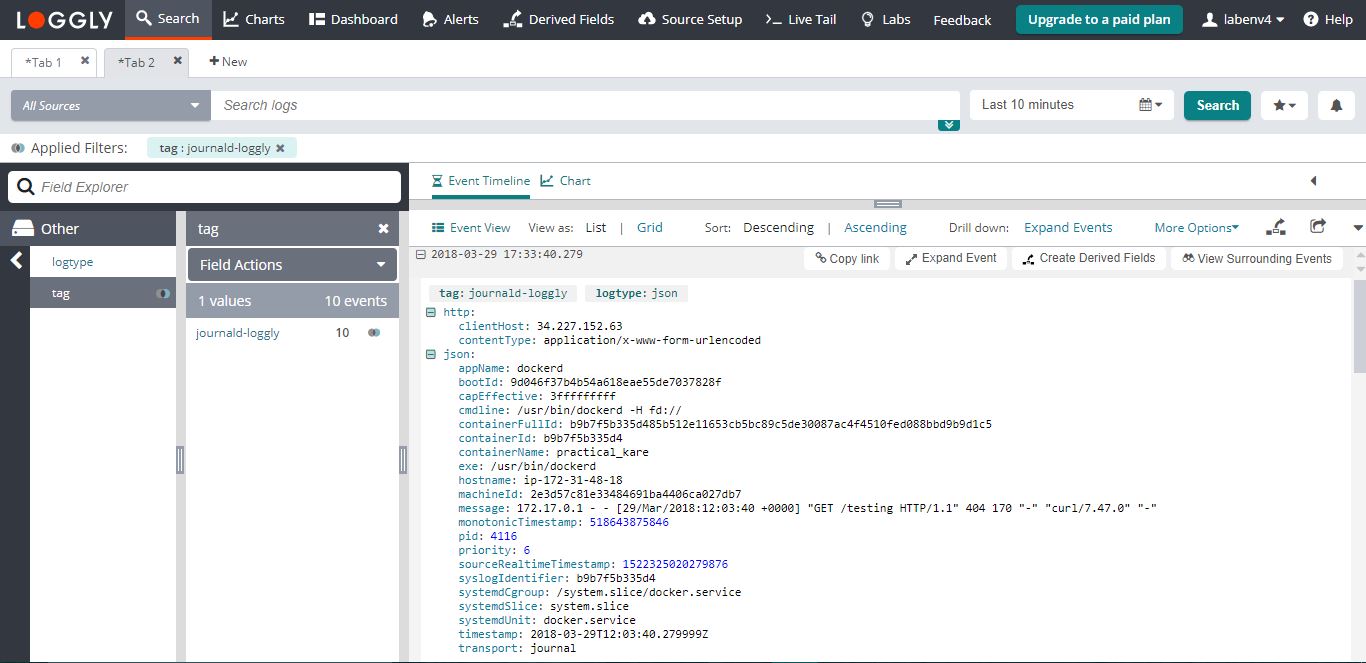The width and height of the screenshot is (1366, 663).
Task: Collapse the http section of the event
Action: tap(432, 311)
